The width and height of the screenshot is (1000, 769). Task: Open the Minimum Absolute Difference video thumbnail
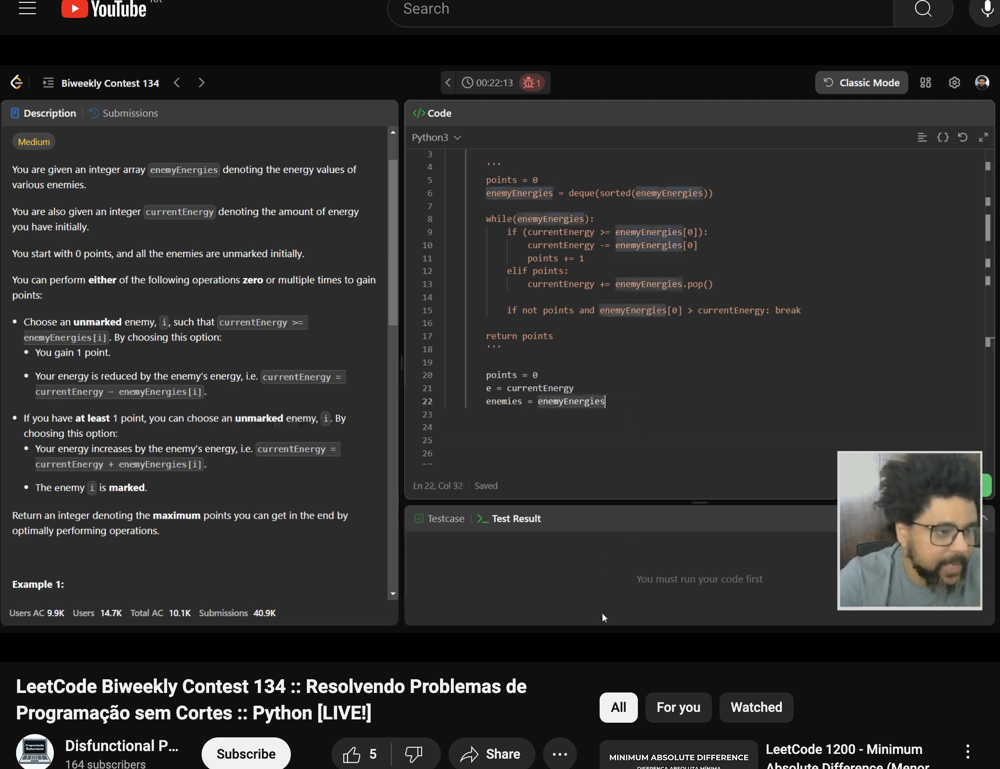click(679, 755)
